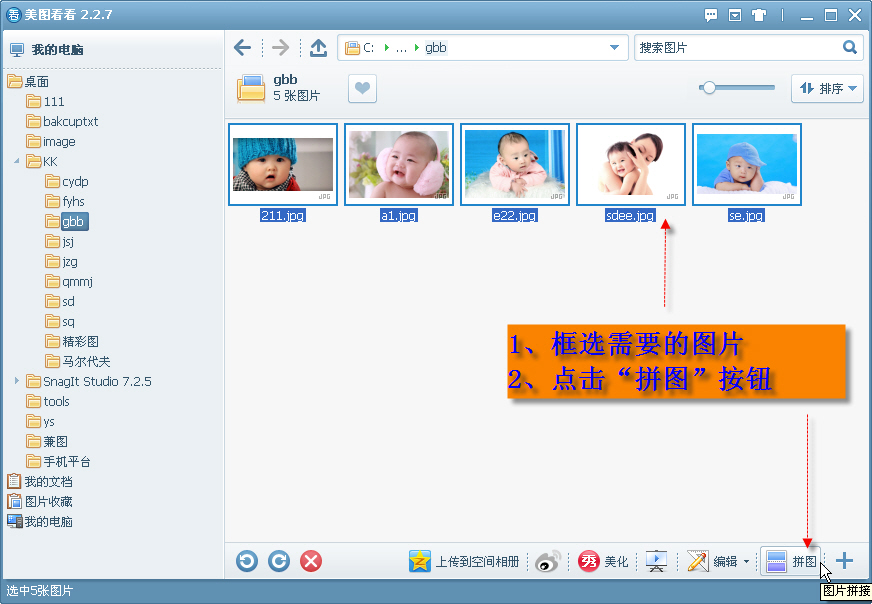Image resolution: width=872 pixels, height=604 pixels.
Task: Open the address path dropdown
Action: coord(614,47)
